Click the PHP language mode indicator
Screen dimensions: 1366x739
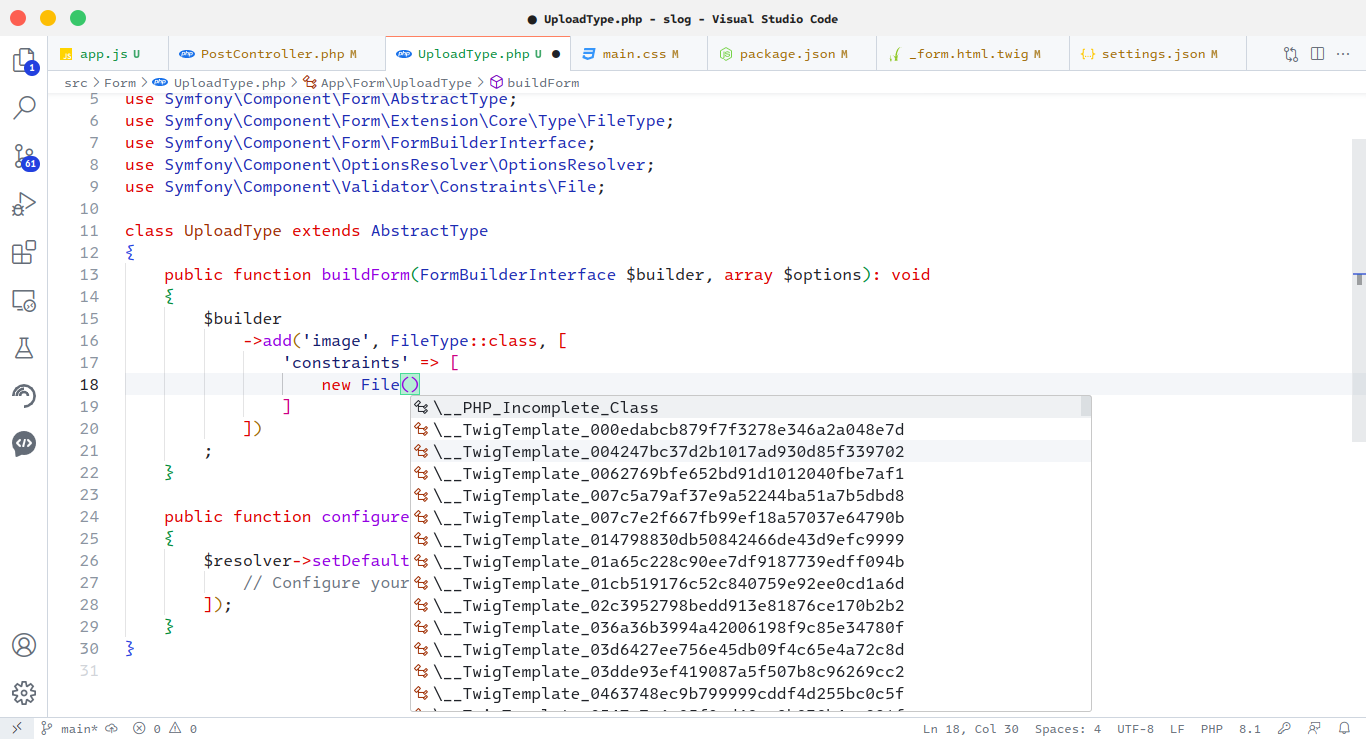tap(1211, 729)
